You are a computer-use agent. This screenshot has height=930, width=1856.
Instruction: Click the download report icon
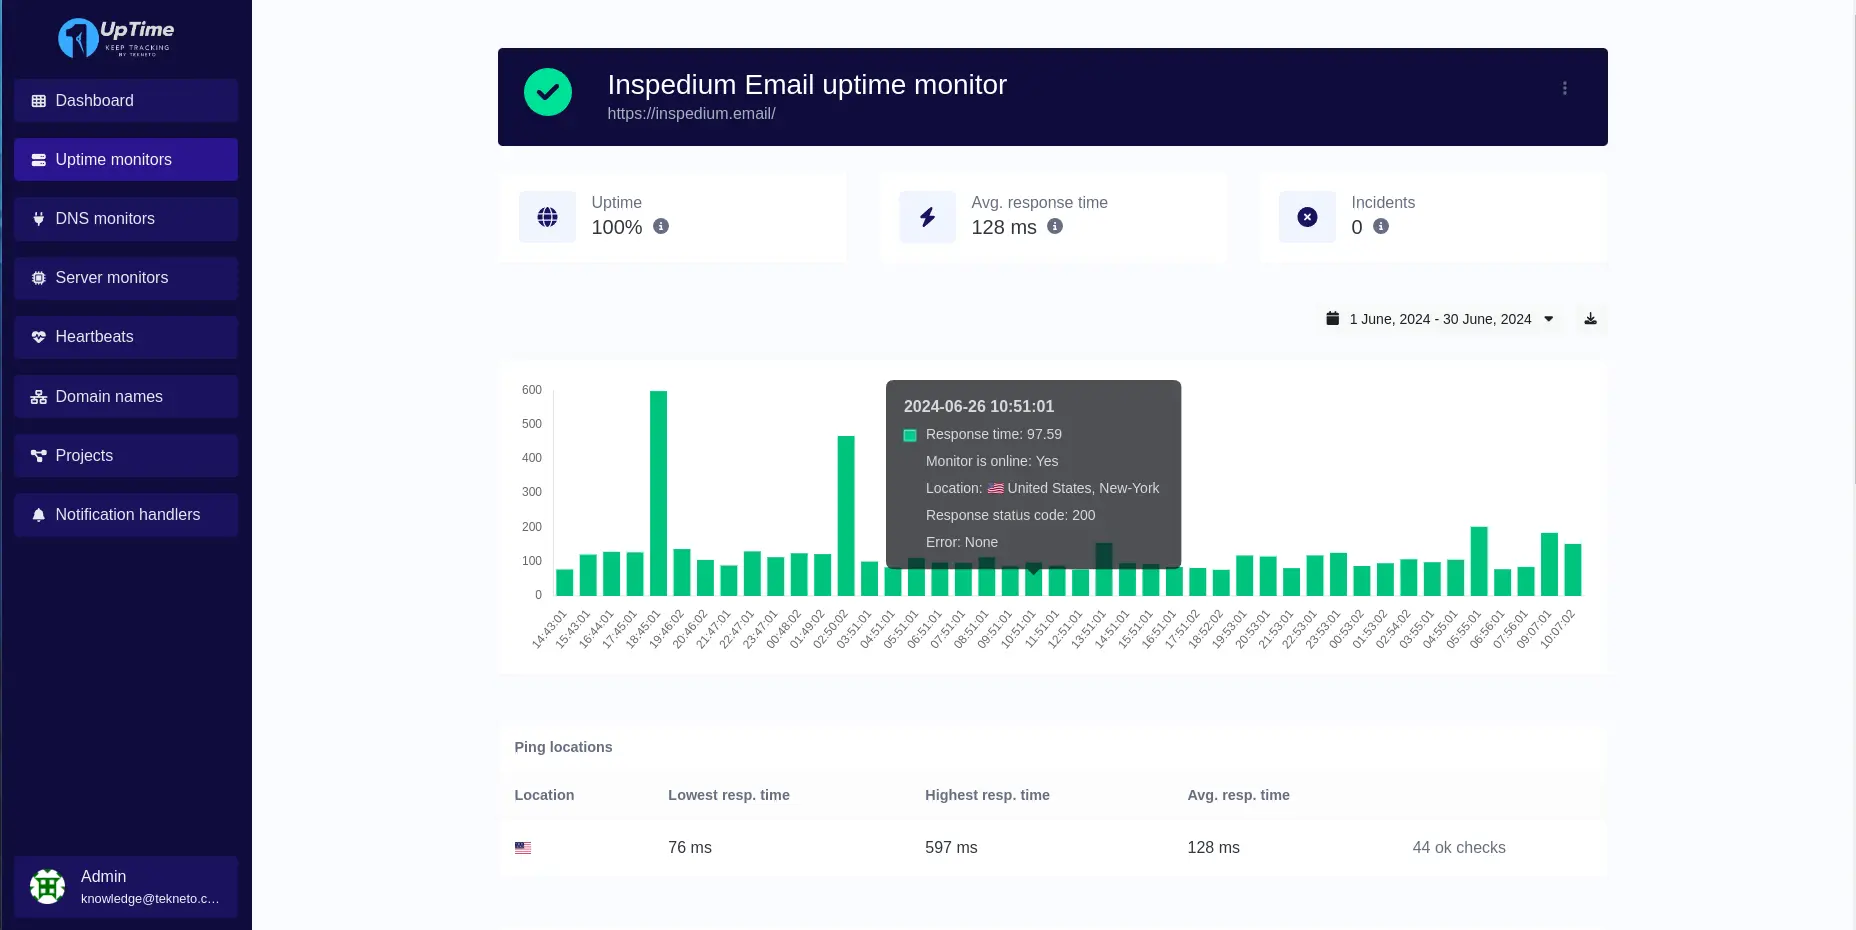tap(1591, 319)
